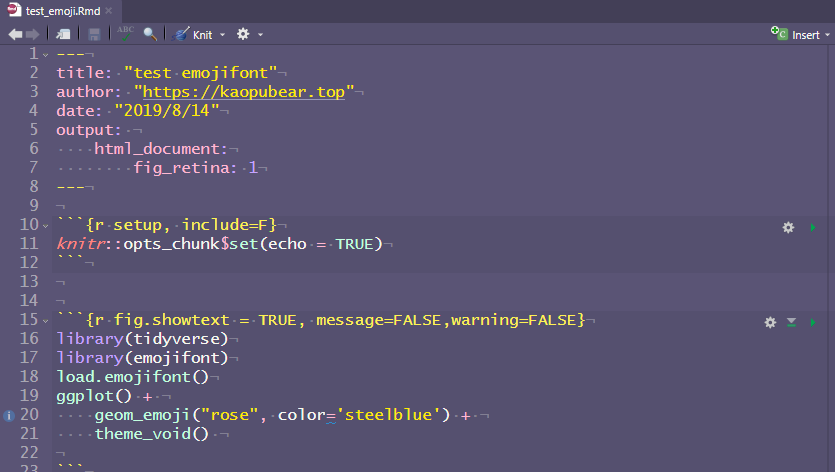Screen dimensions: 835x472
Task: Go forward to next source location
Action: [x=33, y=35]
